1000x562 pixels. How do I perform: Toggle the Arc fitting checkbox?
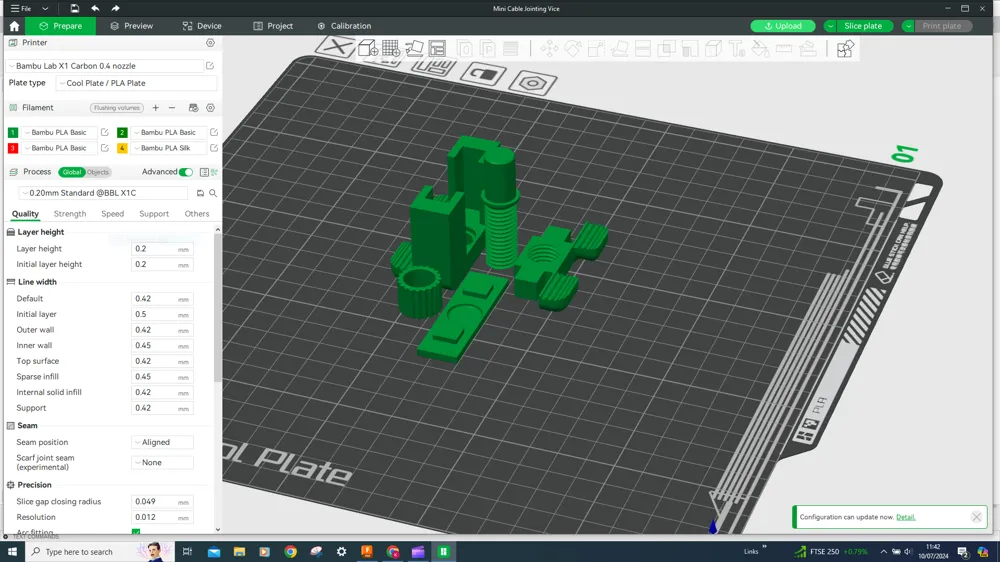136,532
